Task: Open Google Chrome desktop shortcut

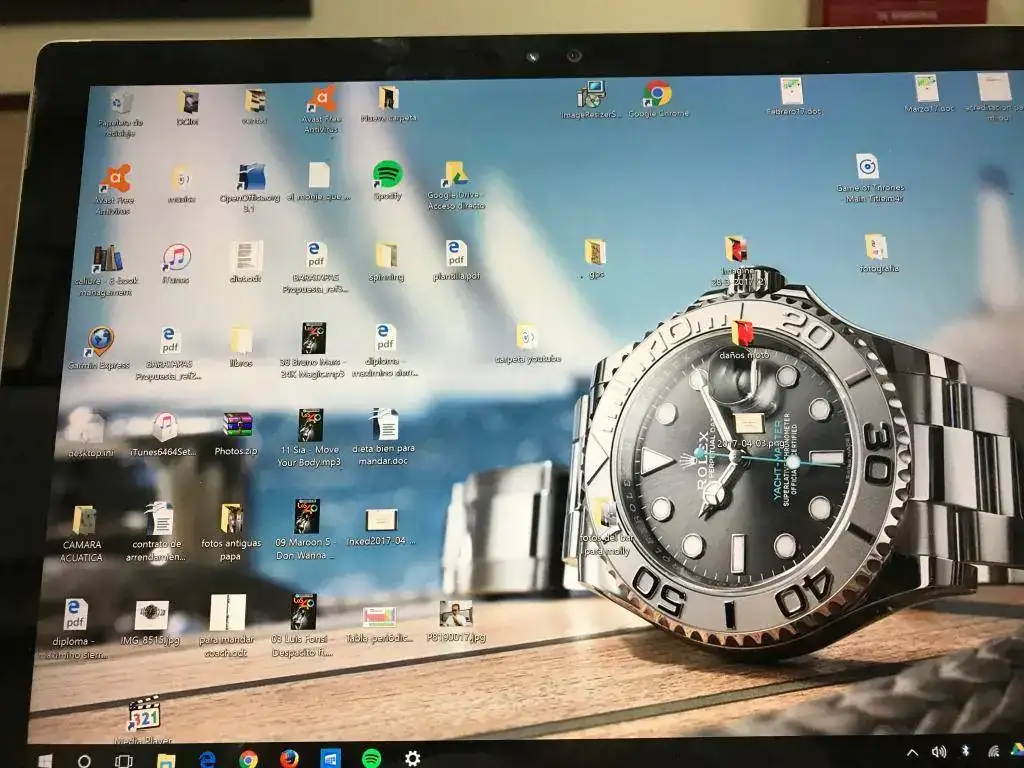Action: pyautogui.click(x=657, y=95)
